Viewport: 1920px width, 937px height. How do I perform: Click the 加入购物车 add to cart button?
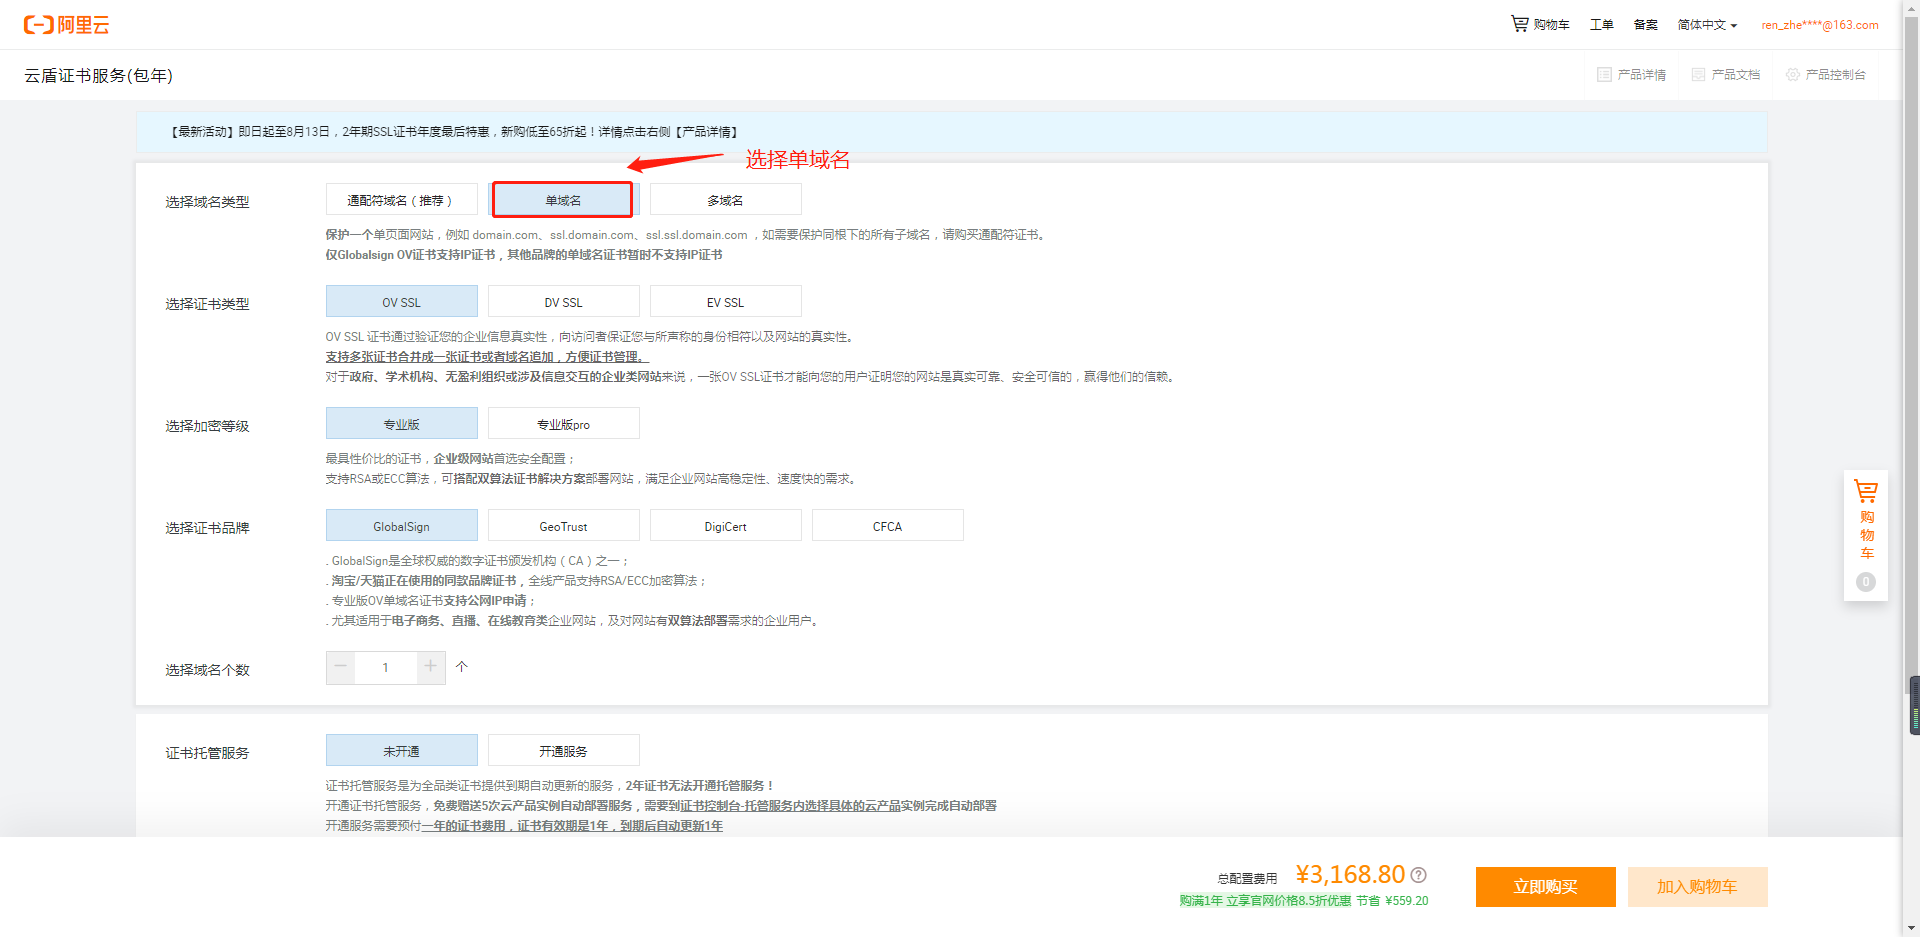point(1697,887)
